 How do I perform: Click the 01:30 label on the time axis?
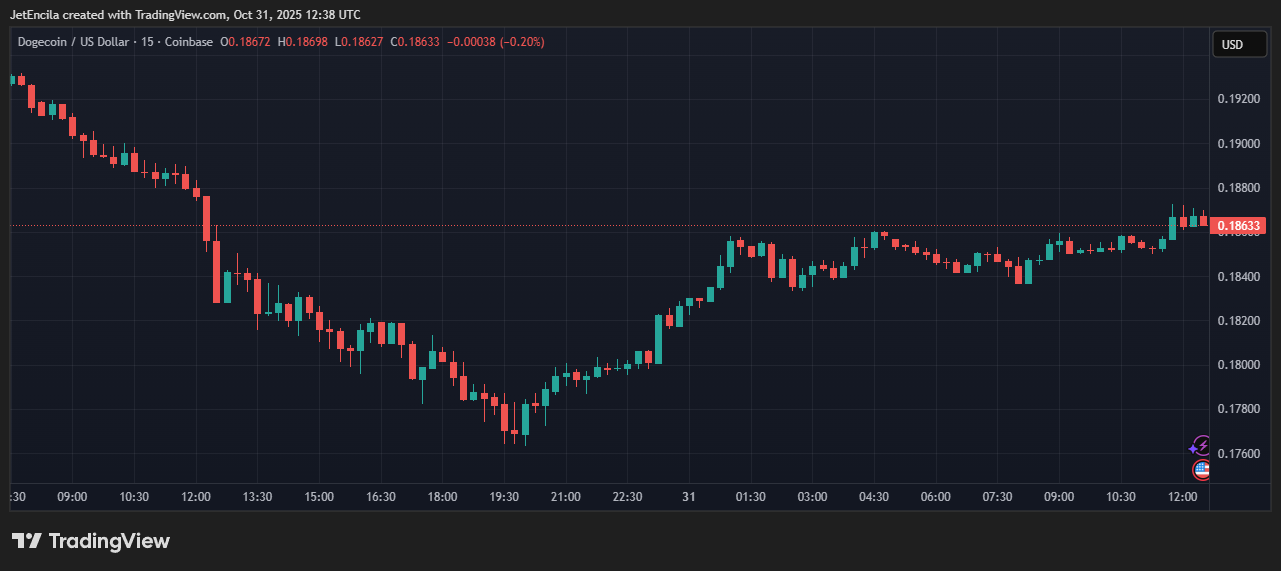click(x=750, y=497)
